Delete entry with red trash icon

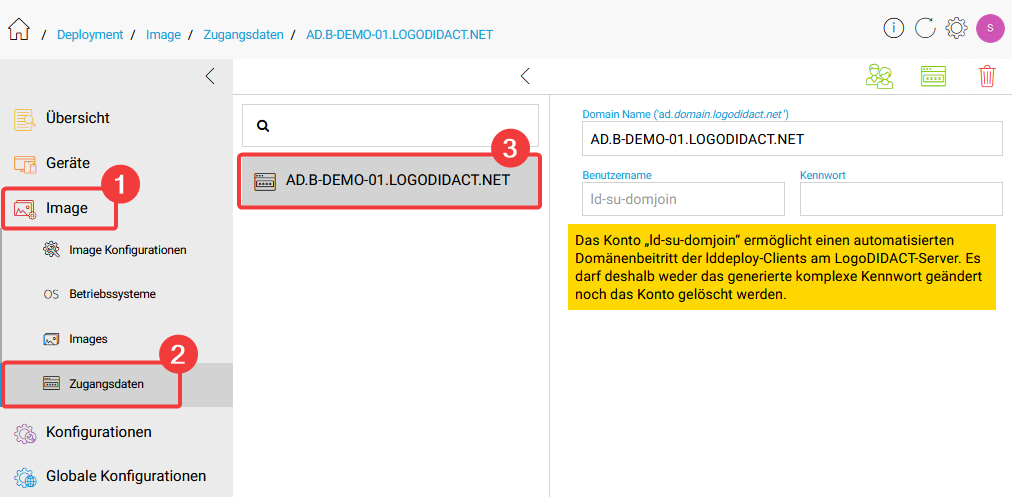[987, 76]
